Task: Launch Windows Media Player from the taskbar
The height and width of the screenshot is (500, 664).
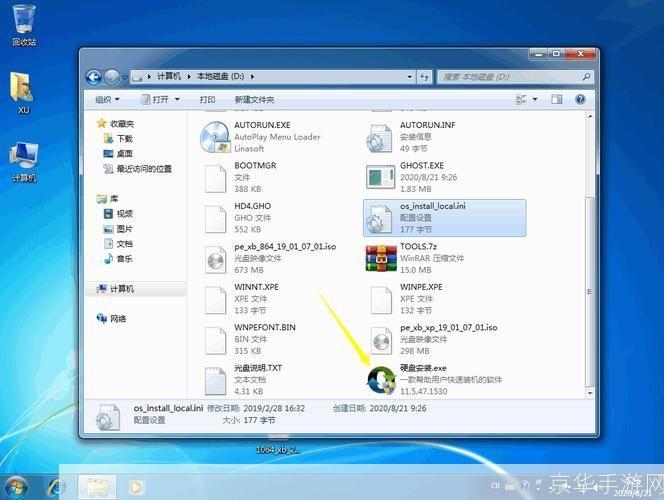Action: point(136,487)
